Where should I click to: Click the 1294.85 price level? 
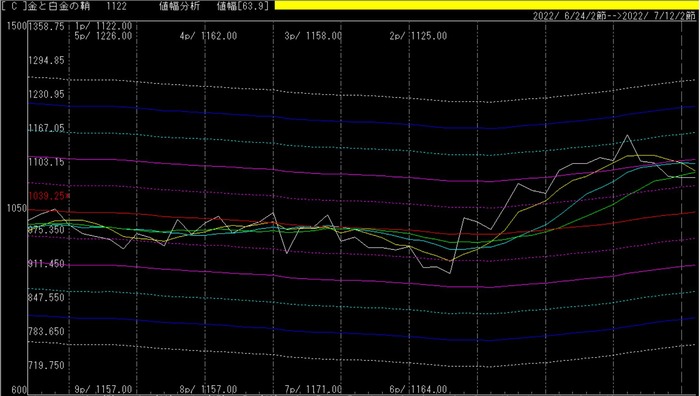(46, 60)
